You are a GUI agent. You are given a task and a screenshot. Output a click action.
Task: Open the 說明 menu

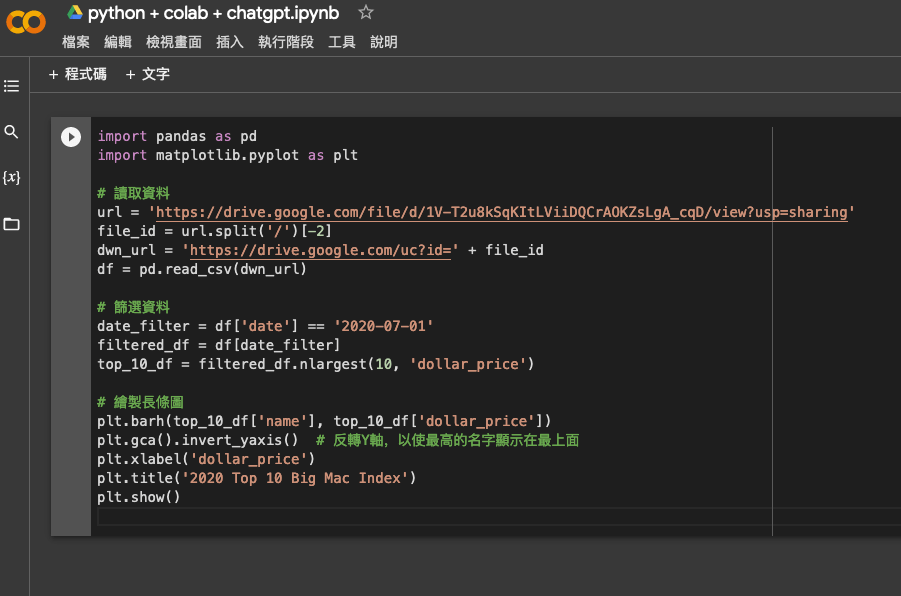point(384,42)
